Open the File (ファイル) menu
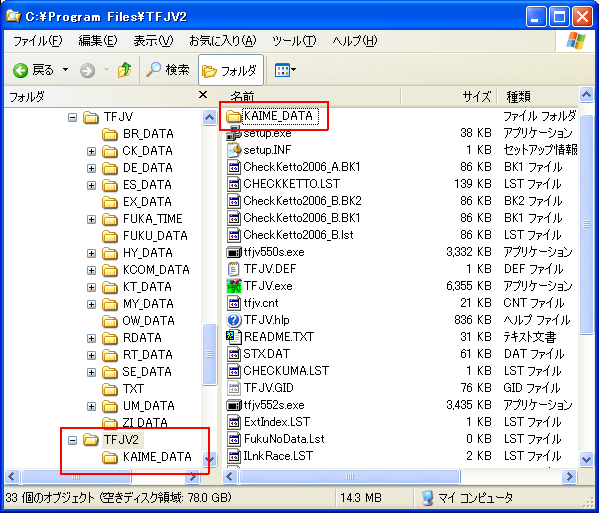Screen dimensions: 599x513 (37, 40)
